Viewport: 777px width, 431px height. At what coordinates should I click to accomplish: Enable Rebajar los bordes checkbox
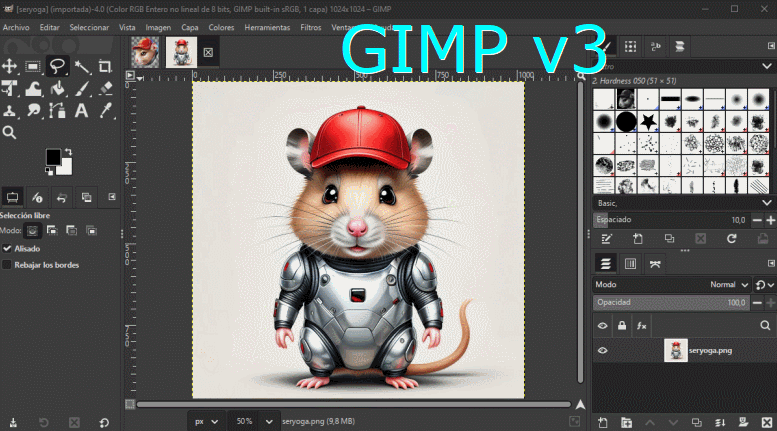(x=7, y=265)
